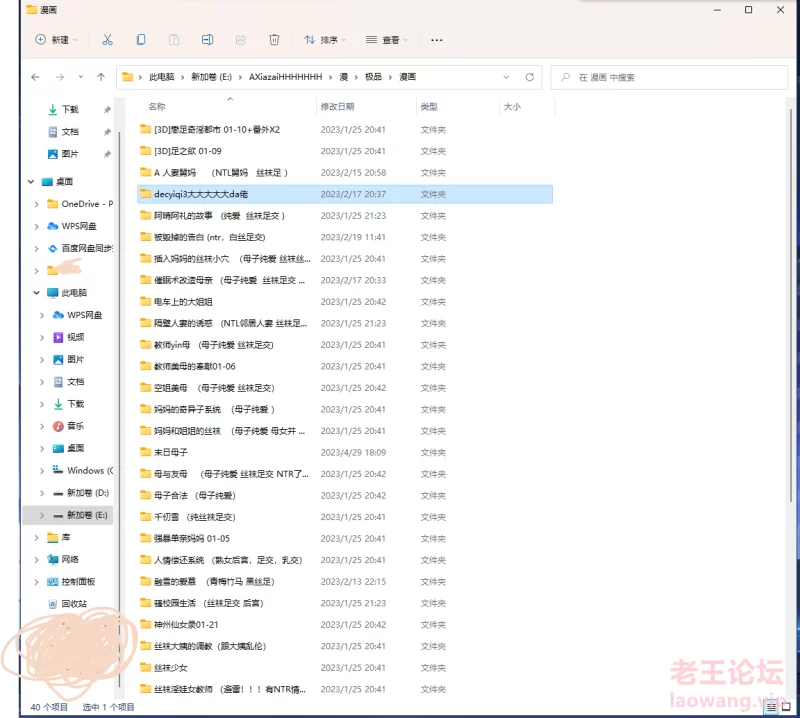Collapse the 此电脑 tree node
The height and width of the screenshot is (718, 800).
coord(36,293)
